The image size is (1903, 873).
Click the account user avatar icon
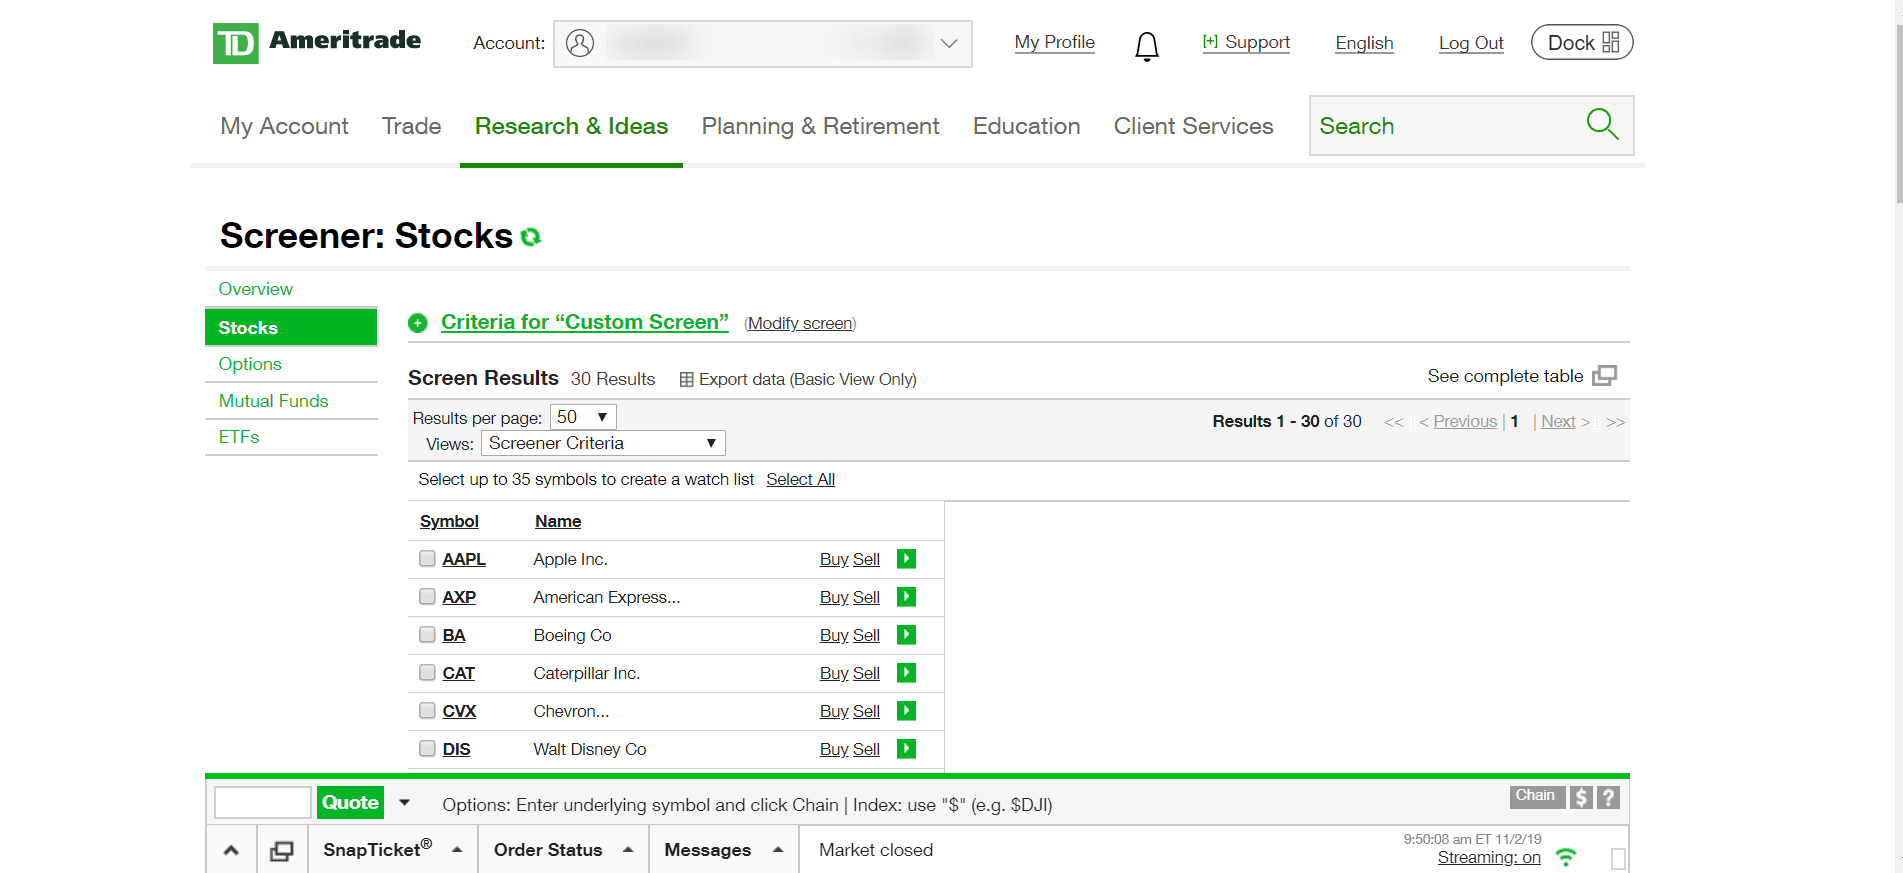[x=580, y=43]
